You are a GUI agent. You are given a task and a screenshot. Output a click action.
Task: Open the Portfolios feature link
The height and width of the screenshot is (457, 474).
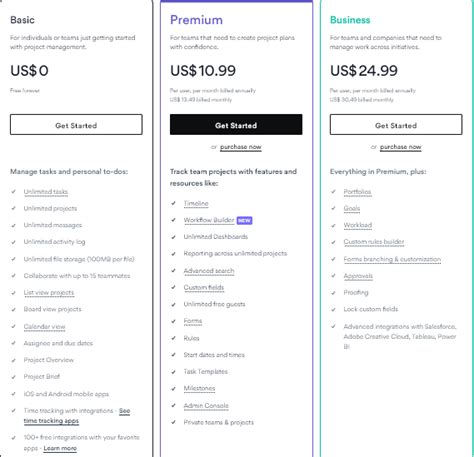point(357,192)
